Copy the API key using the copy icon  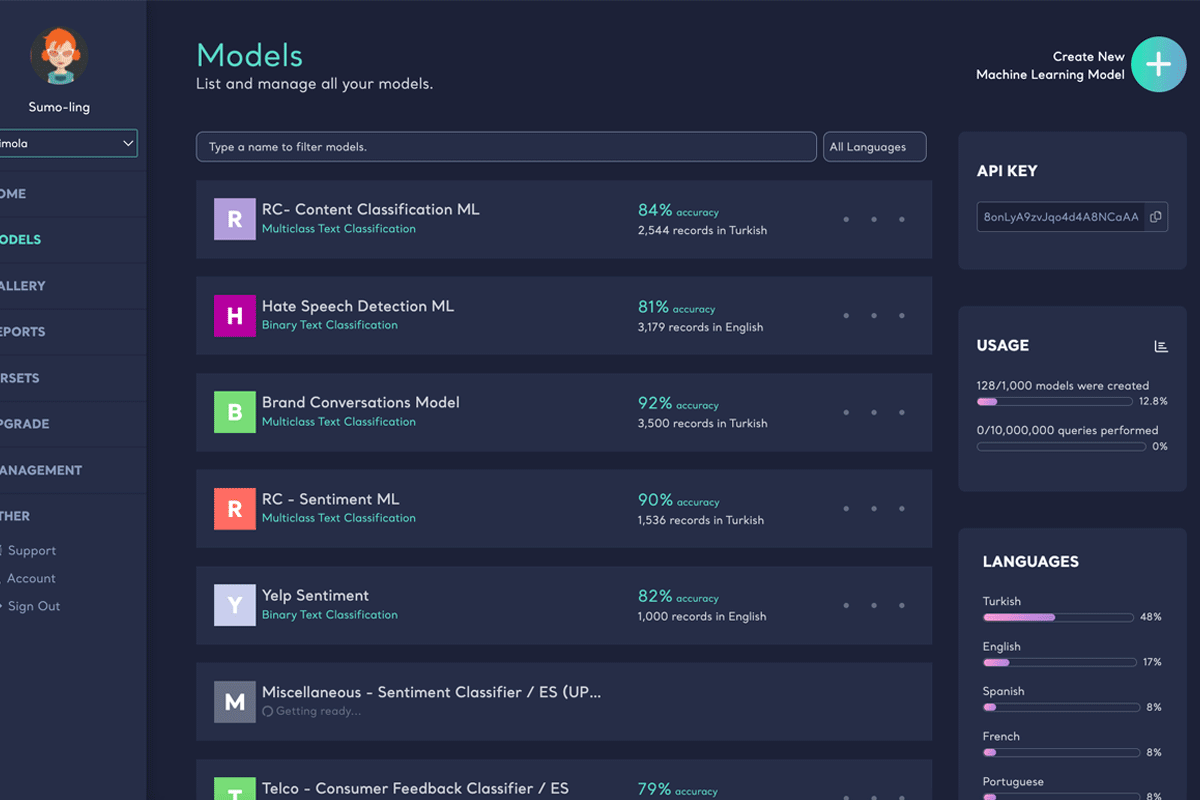click(1155, 216)
